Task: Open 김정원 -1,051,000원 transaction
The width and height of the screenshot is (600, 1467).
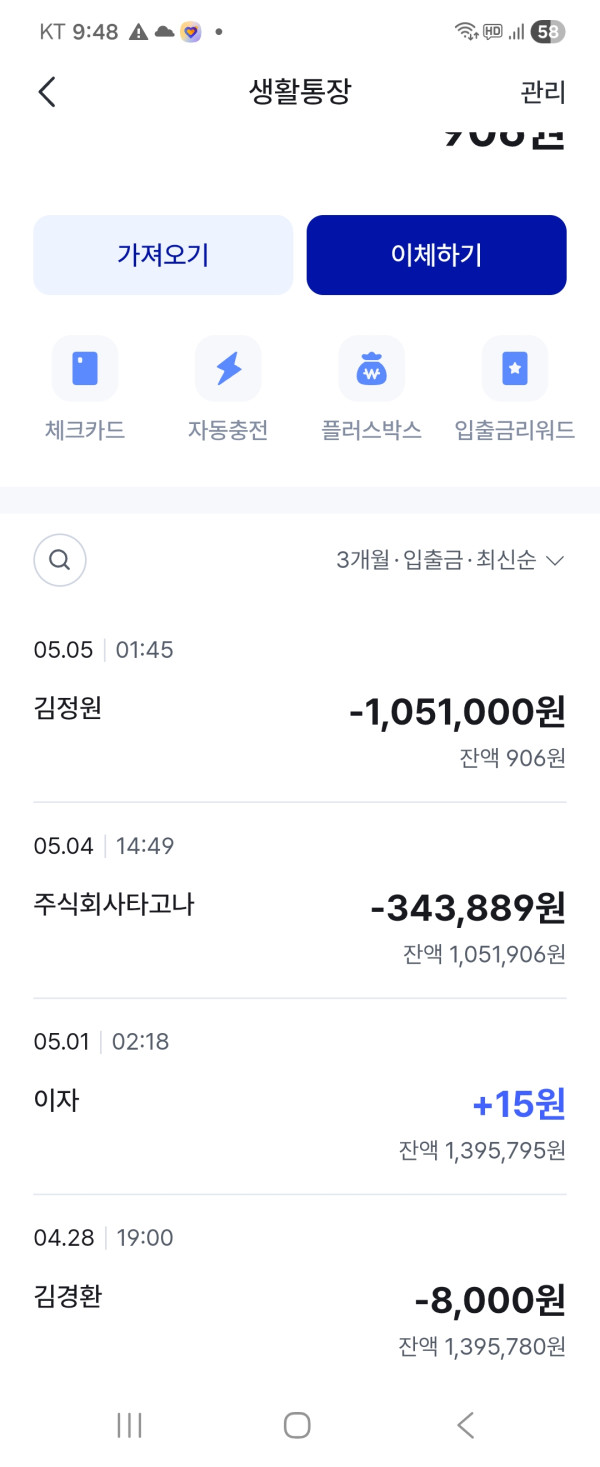Action: click(300, 704)
